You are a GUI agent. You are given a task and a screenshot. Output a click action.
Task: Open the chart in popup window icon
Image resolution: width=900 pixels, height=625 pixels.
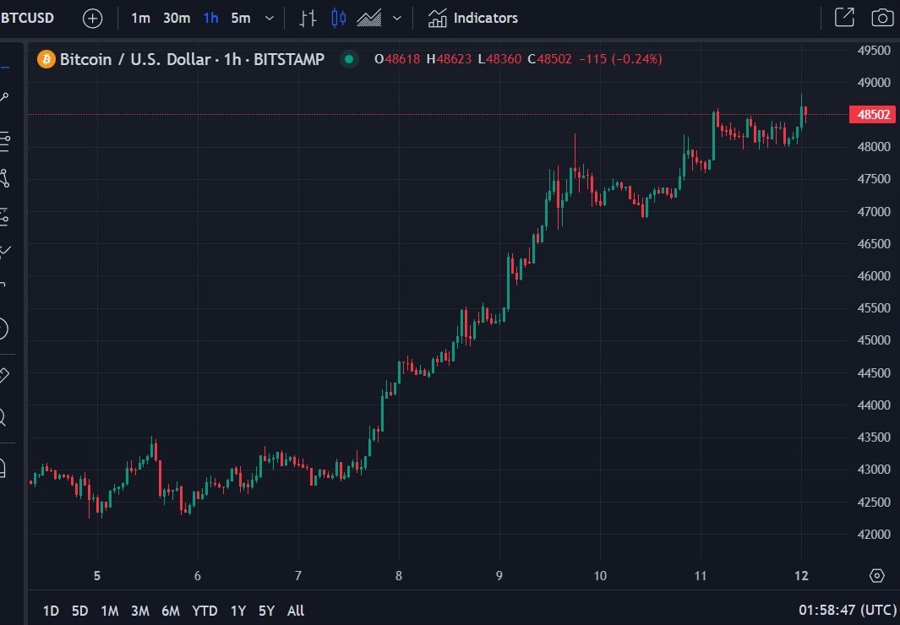tap(844, 18)
